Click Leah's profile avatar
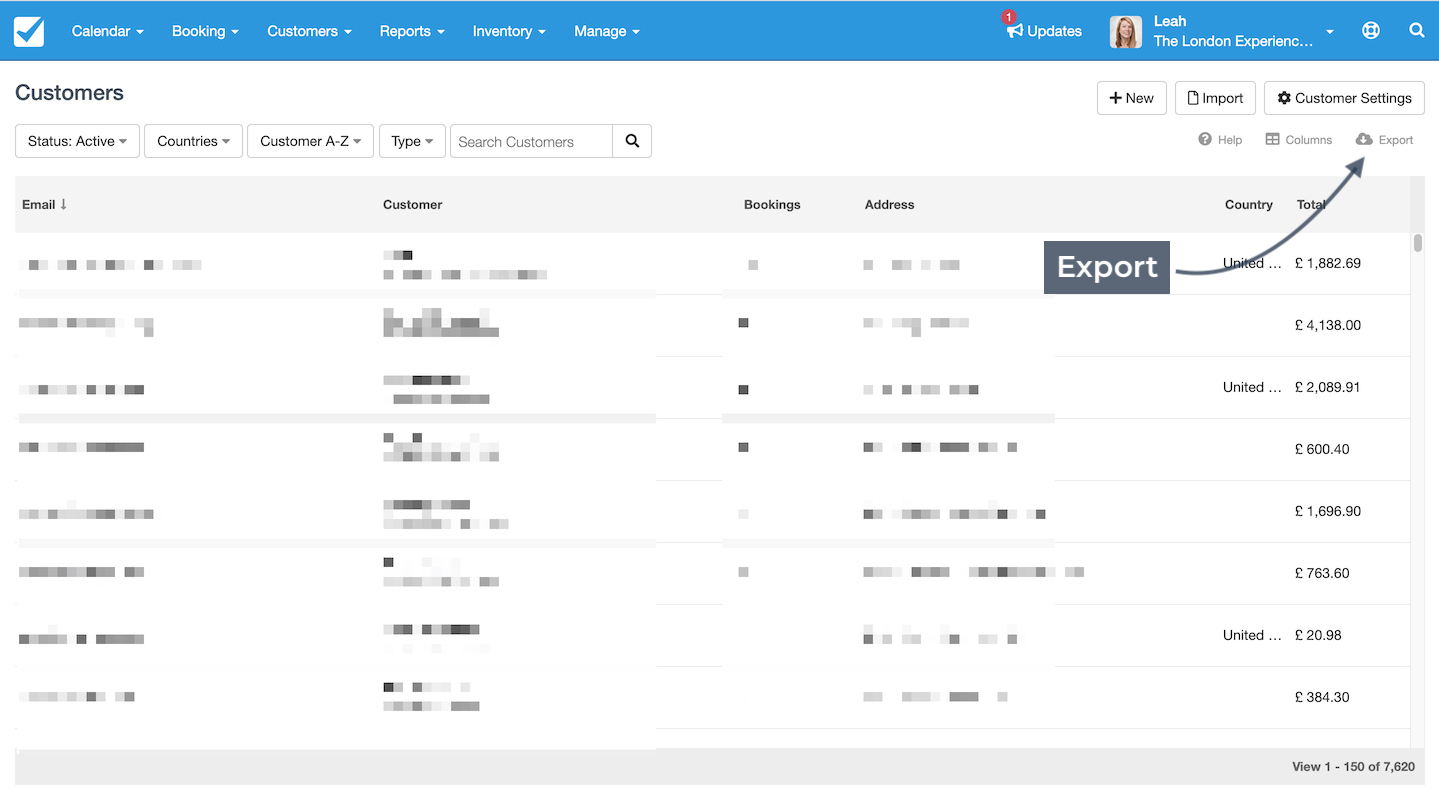 [x=1126, y=32]
